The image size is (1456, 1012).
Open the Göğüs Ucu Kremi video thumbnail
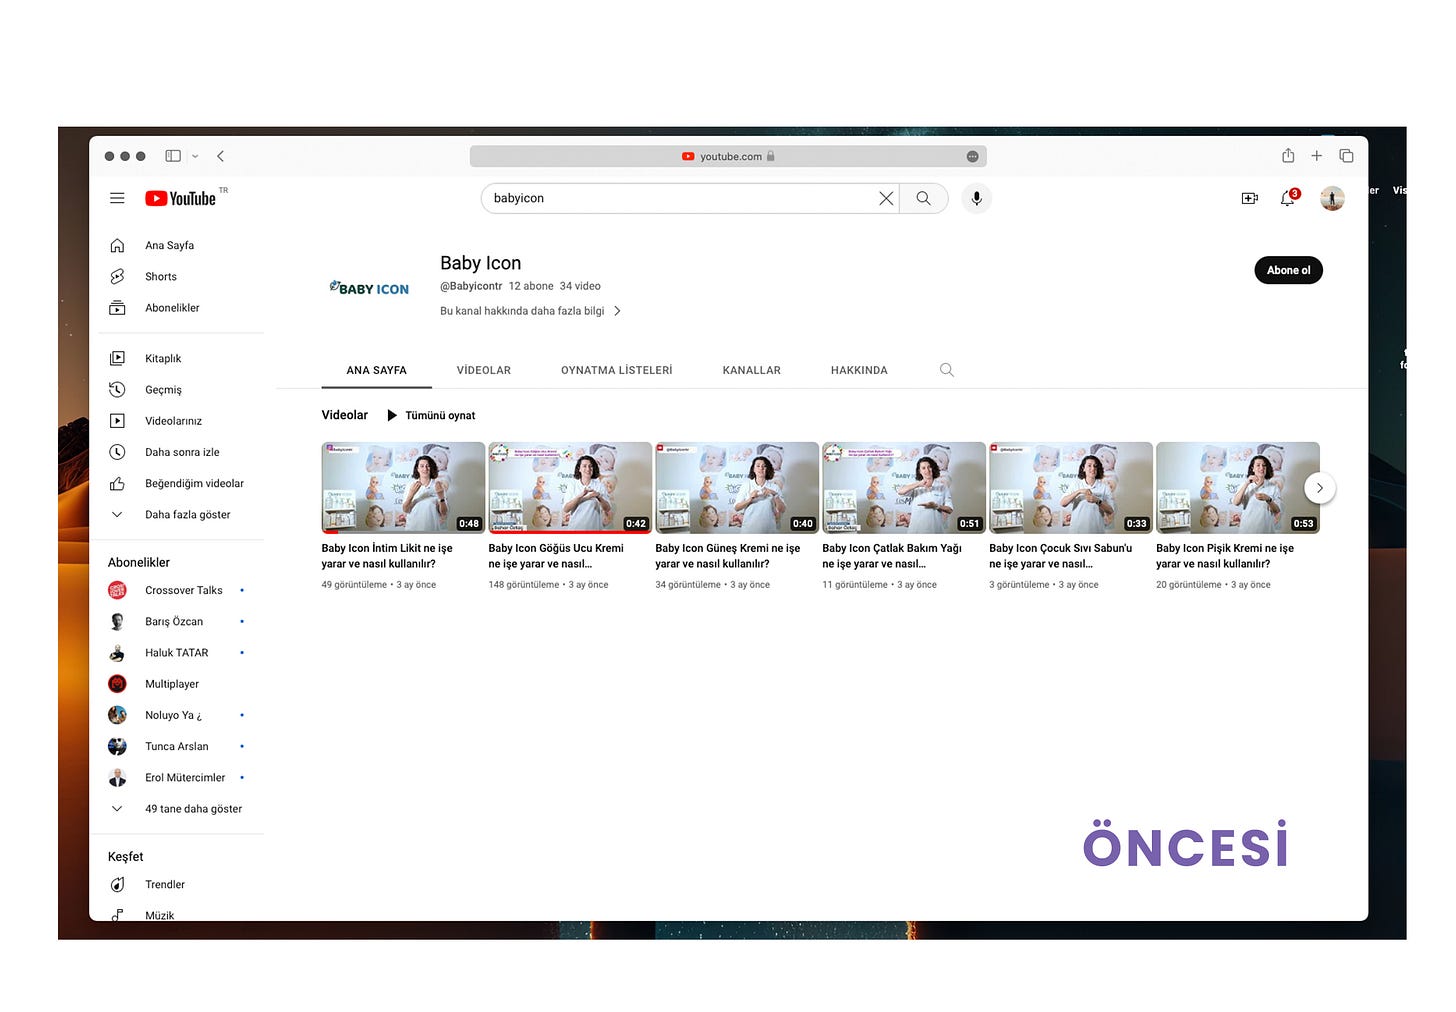(x=570, y=488)
